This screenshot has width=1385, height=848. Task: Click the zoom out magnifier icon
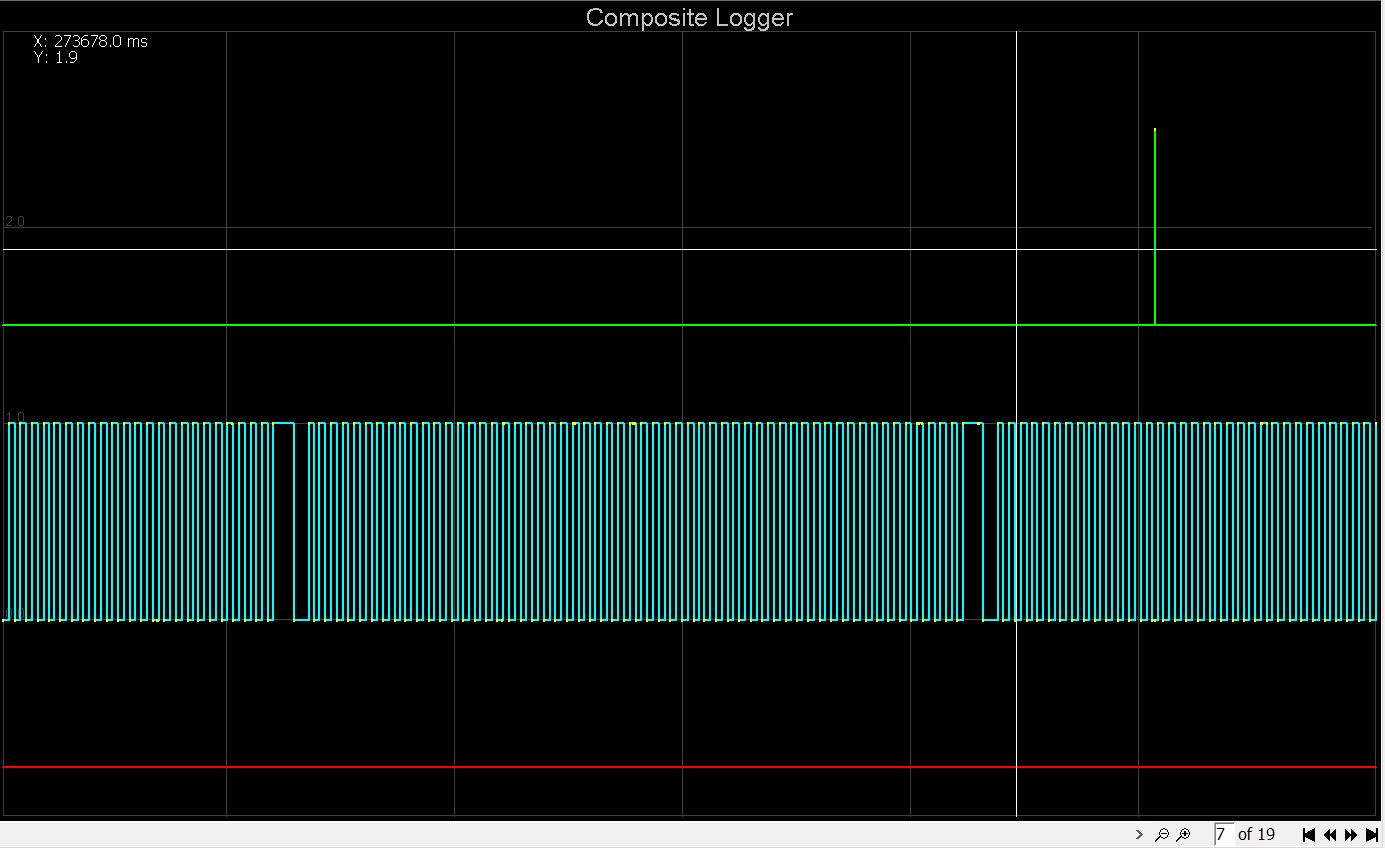[1161, 834]
